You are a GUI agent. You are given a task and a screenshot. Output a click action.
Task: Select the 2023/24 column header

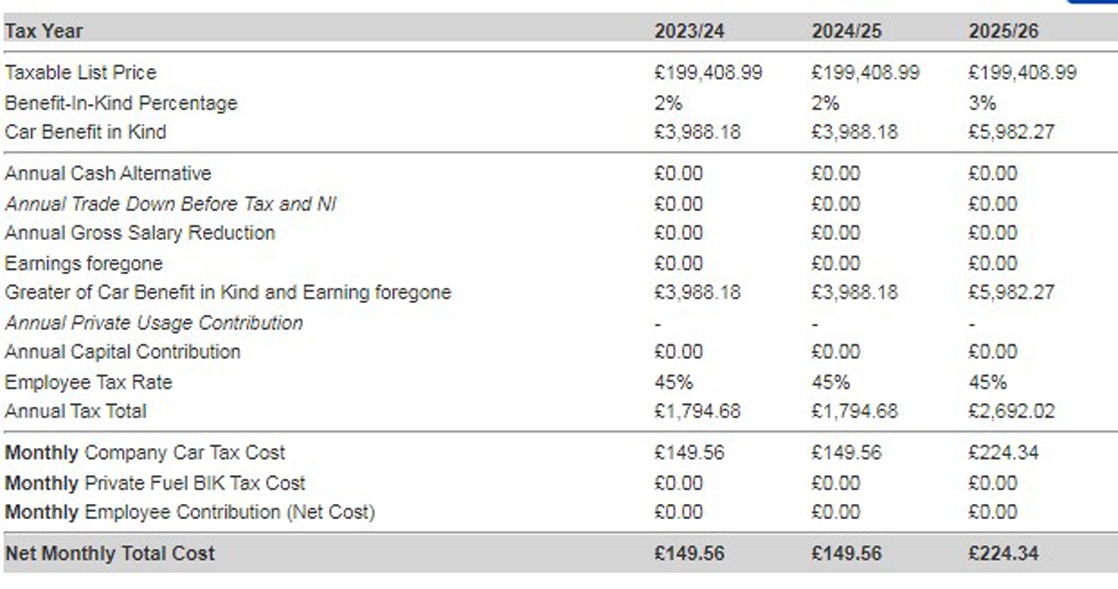[689, 31]
